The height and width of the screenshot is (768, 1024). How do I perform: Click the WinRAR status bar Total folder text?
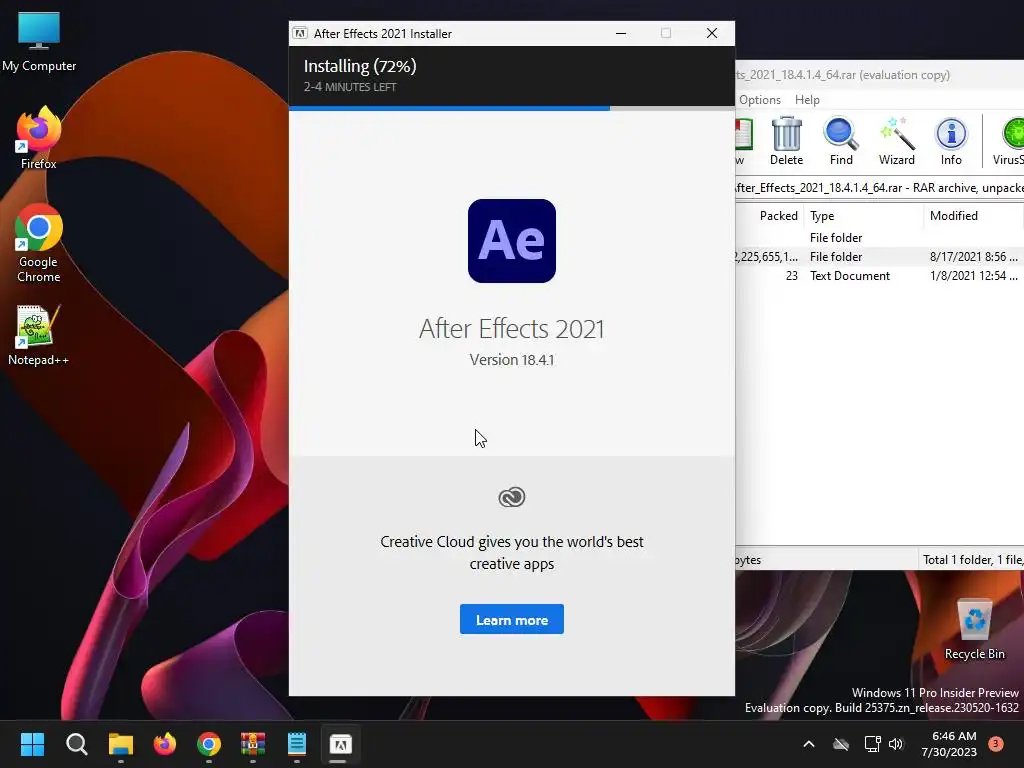972,560
